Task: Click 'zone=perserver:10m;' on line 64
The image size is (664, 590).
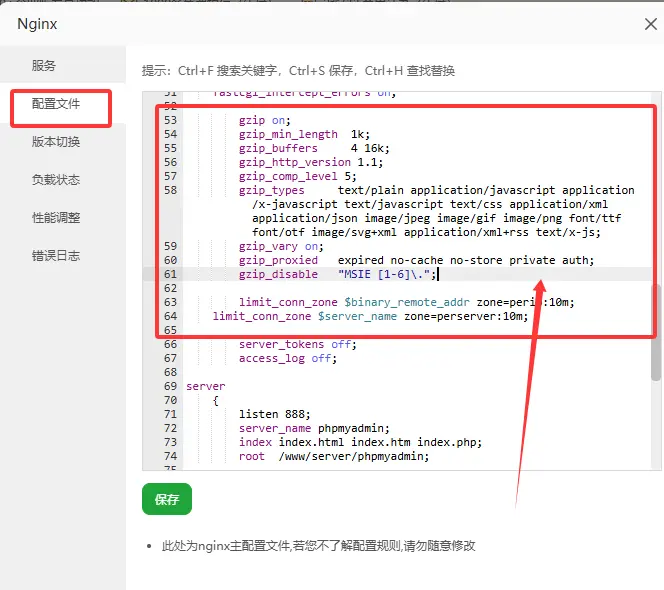Action: (466, 316)
